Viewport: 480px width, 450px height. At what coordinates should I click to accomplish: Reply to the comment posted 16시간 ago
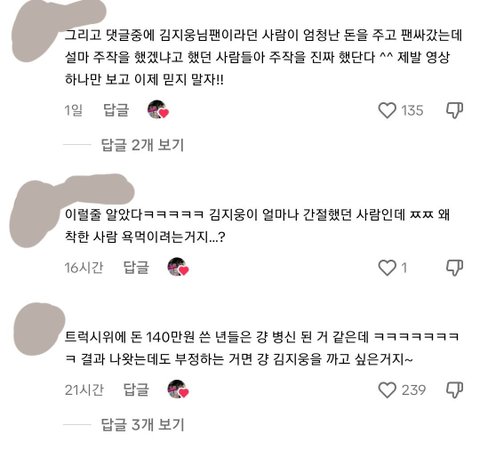pos(136,268)
